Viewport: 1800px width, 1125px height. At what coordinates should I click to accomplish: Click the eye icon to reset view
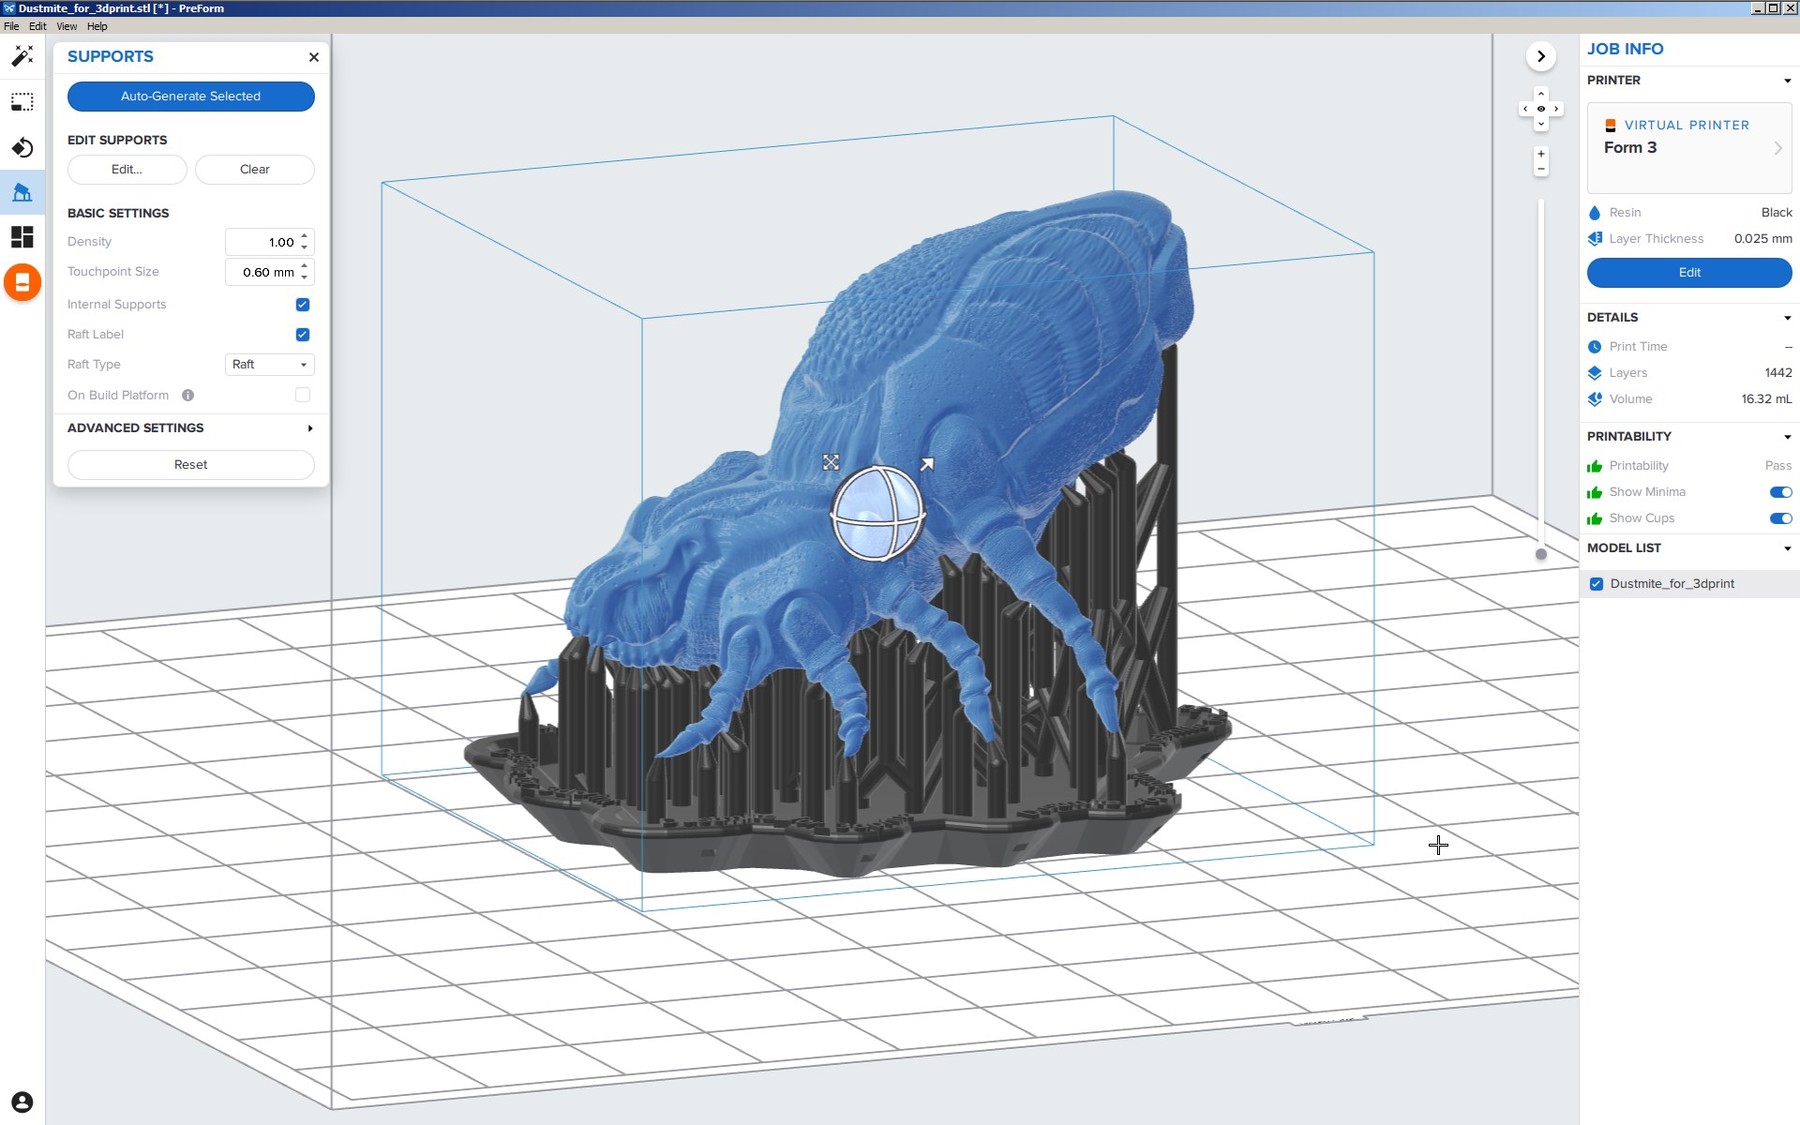1541,109
